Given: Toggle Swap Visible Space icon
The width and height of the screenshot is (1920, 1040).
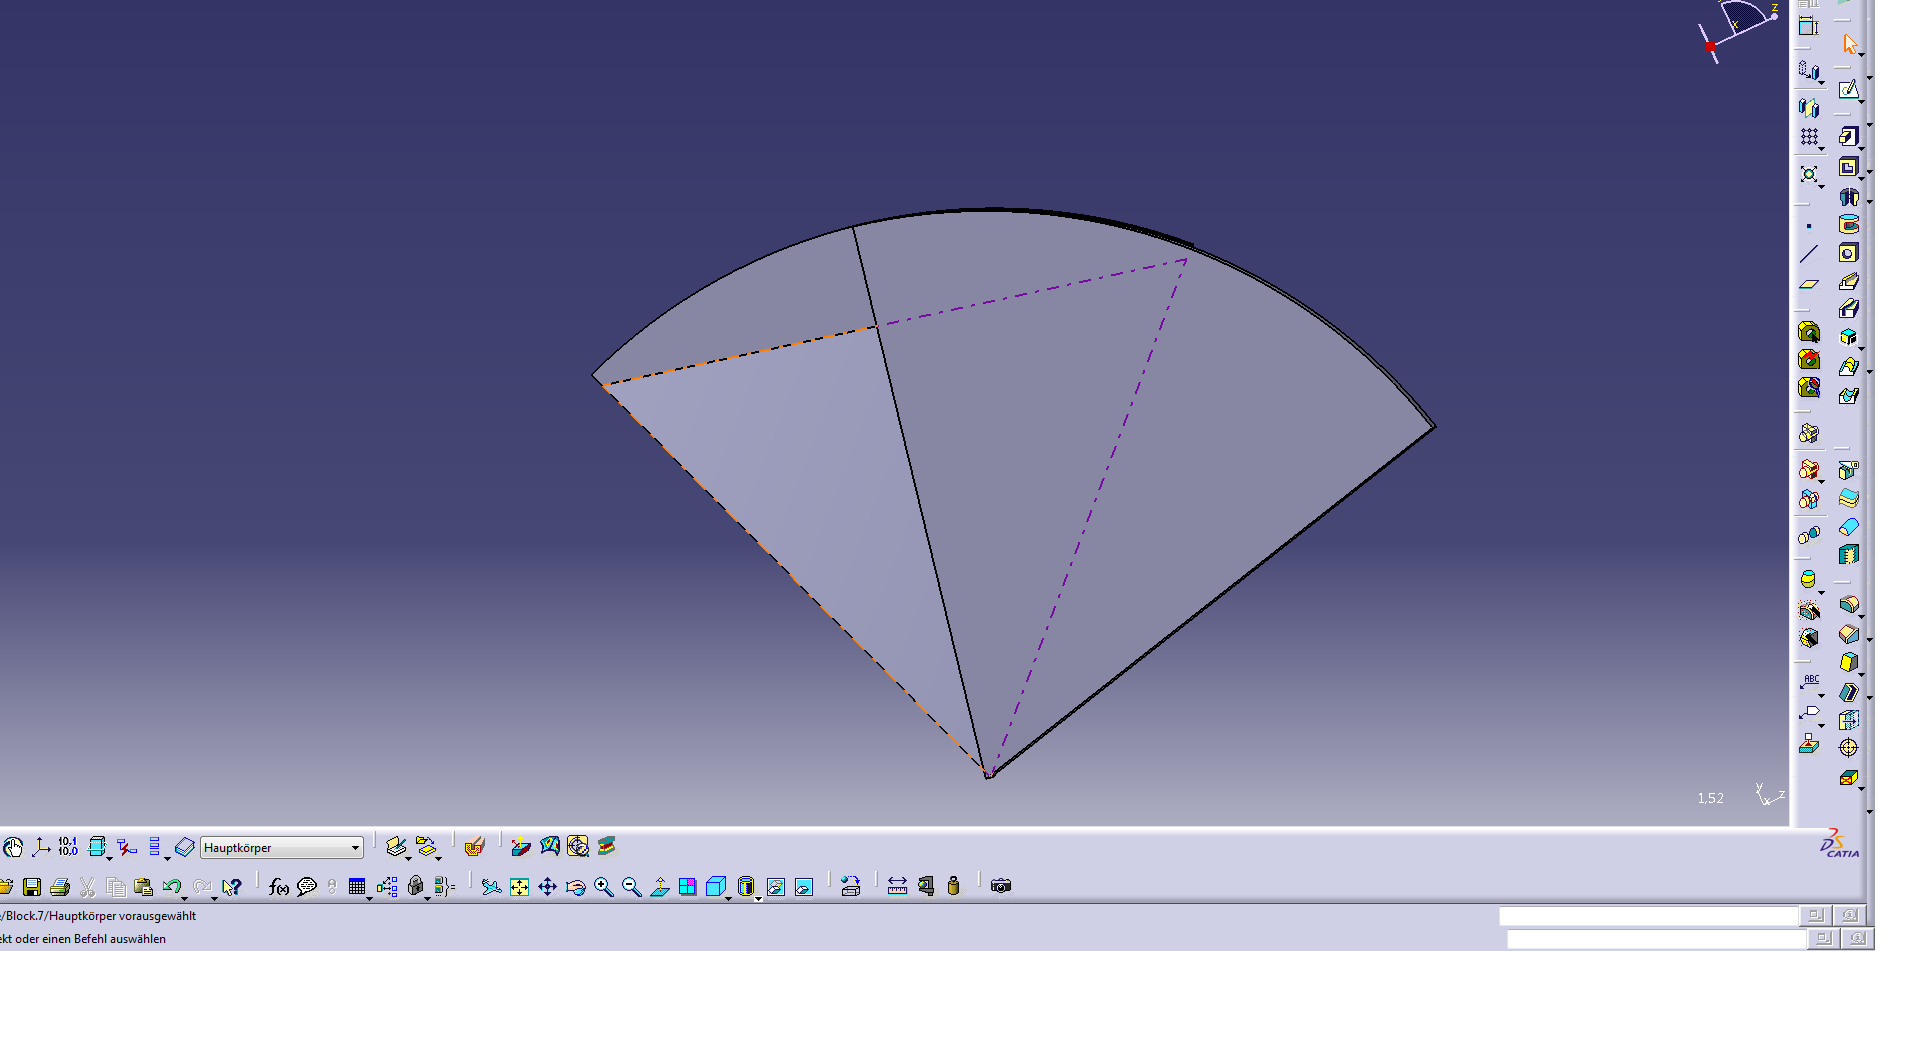Looking at the screenshot, I should tap(803, 887).
